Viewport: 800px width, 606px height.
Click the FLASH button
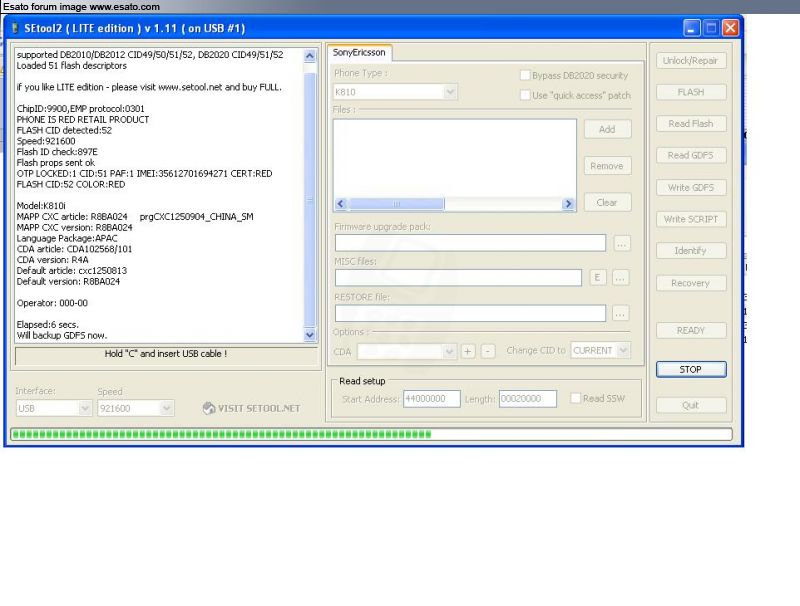pyautogui.click(x=690, y=92)
